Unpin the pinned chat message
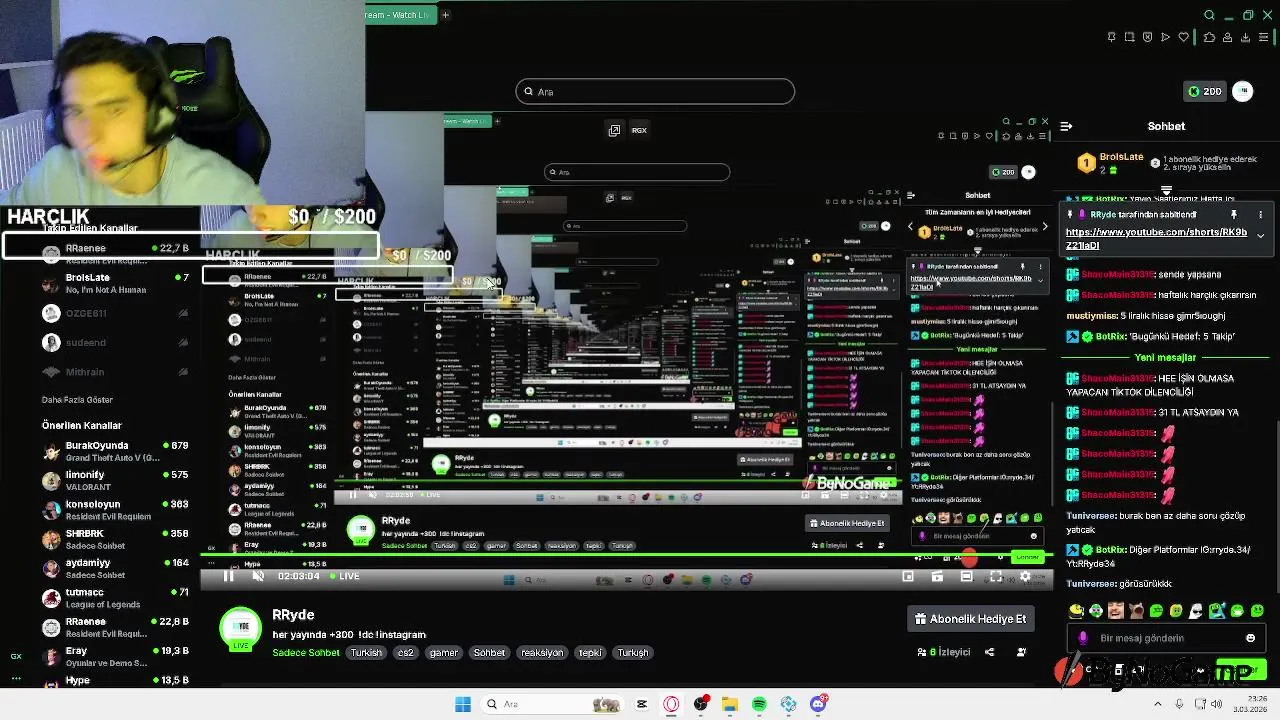Image resolution: width=1280 pixels, height=720 pixels. coord(1233,215)
